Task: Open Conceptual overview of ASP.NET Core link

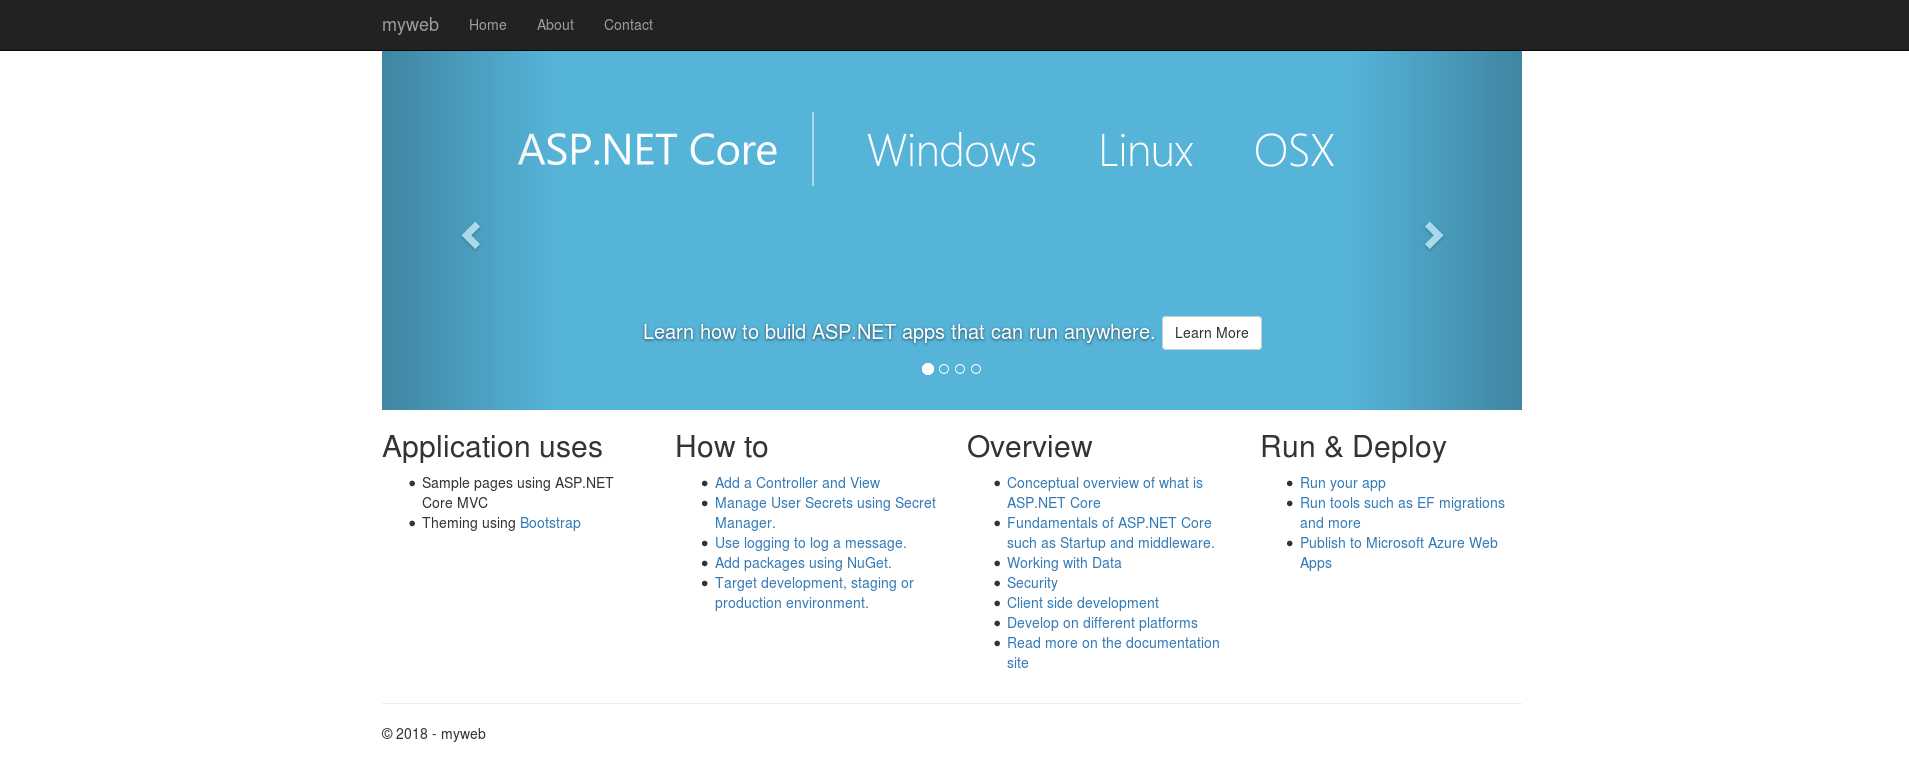Action: click(1104, 493)
